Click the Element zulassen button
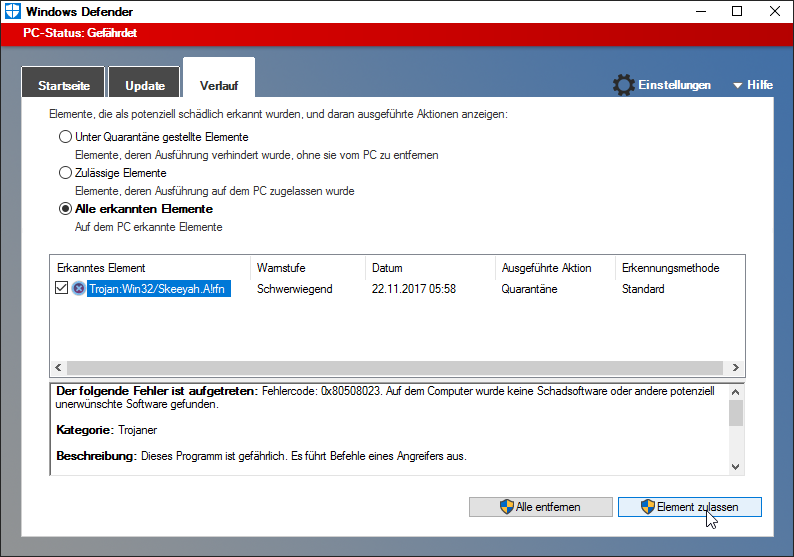 [x=690, y=507]
